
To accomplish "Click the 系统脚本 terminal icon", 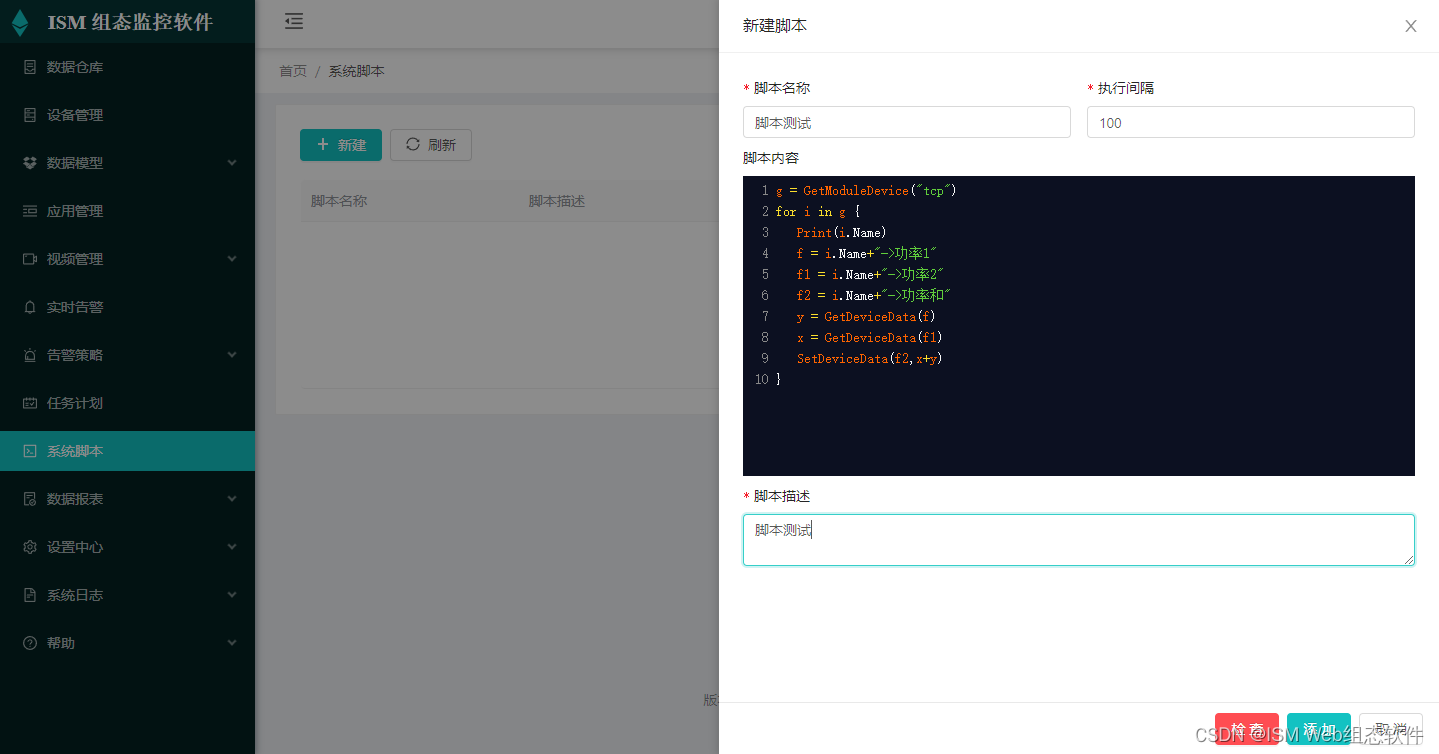I will [30, 451].
